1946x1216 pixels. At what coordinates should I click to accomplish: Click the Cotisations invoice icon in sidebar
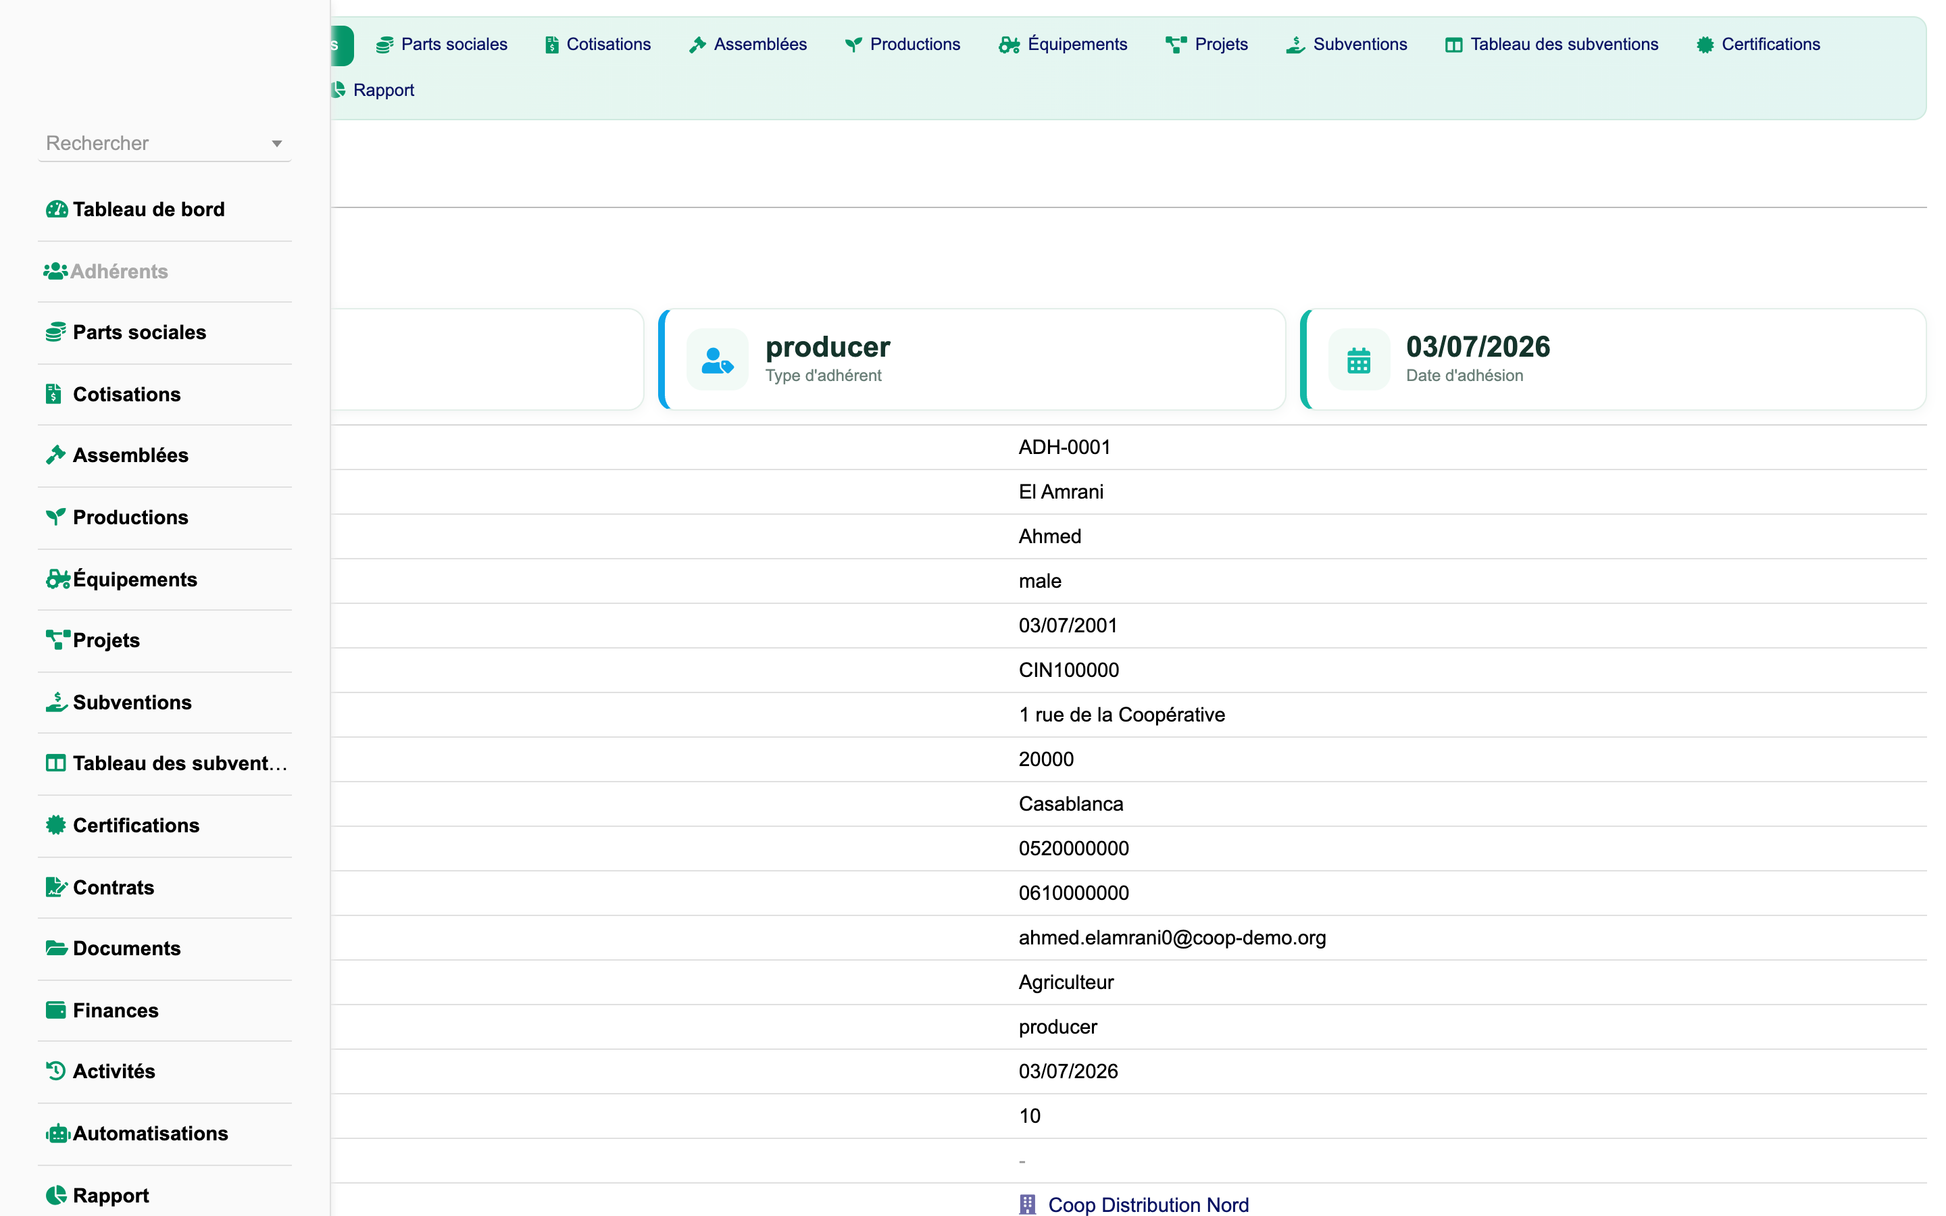tap(54, 394)
